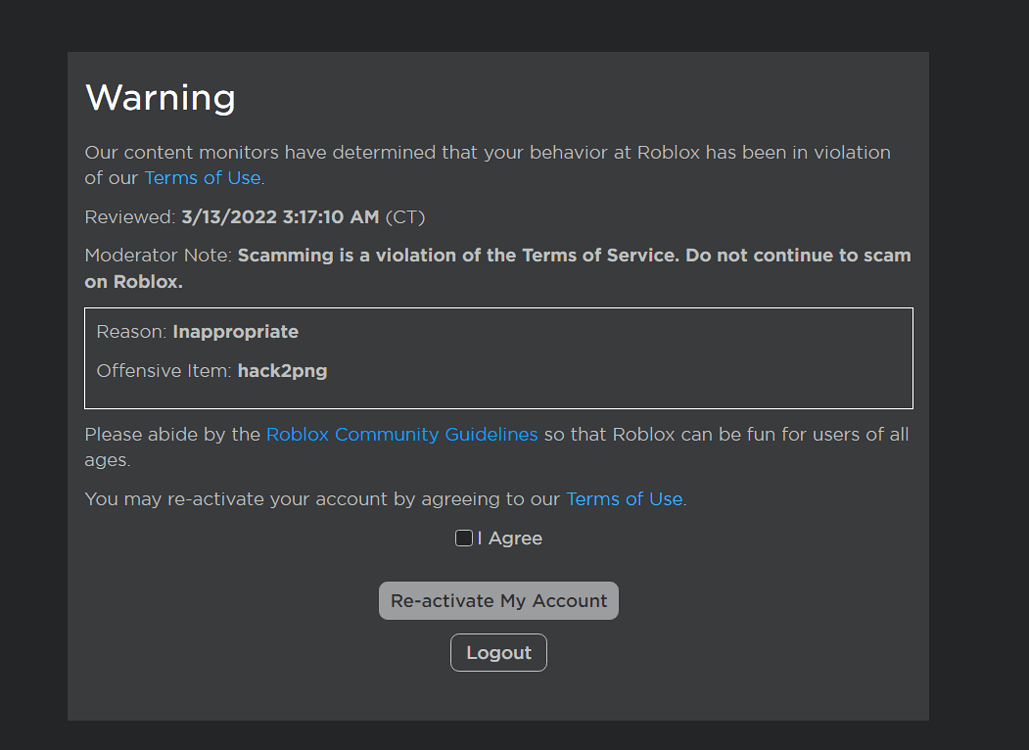Viewport: 1029px width, 750px height.
Task: Click the I Agree label text
Action: pos(510,538)
